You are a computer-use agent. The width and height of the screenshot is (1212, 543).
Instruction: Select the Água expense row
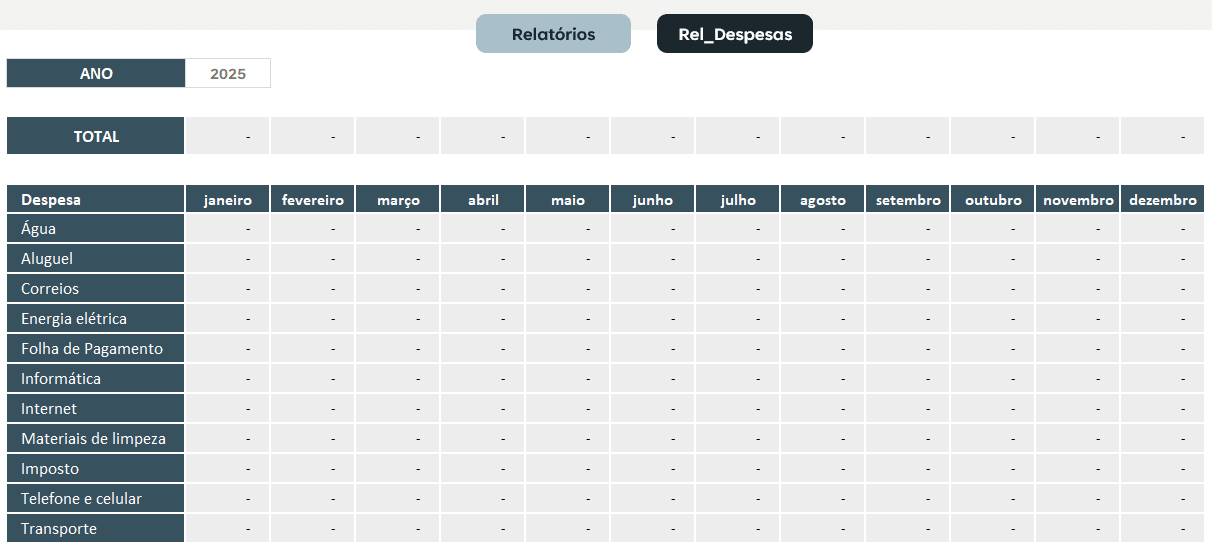pyautogui.click(x=96, y=229)
